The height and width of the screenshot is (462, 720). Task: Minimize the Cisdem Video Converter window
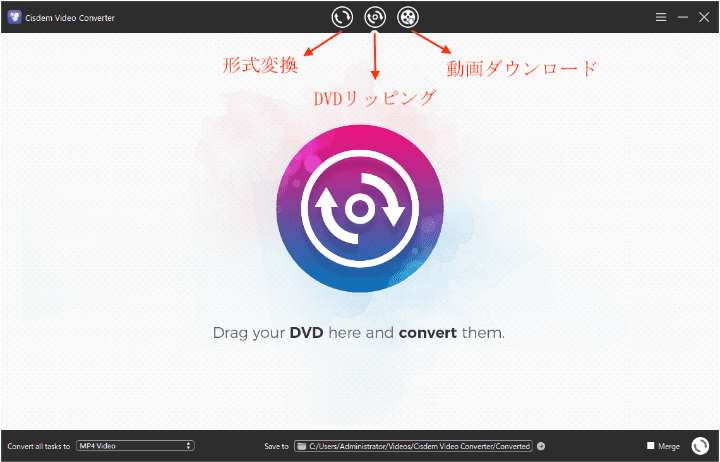click(683, 17)
